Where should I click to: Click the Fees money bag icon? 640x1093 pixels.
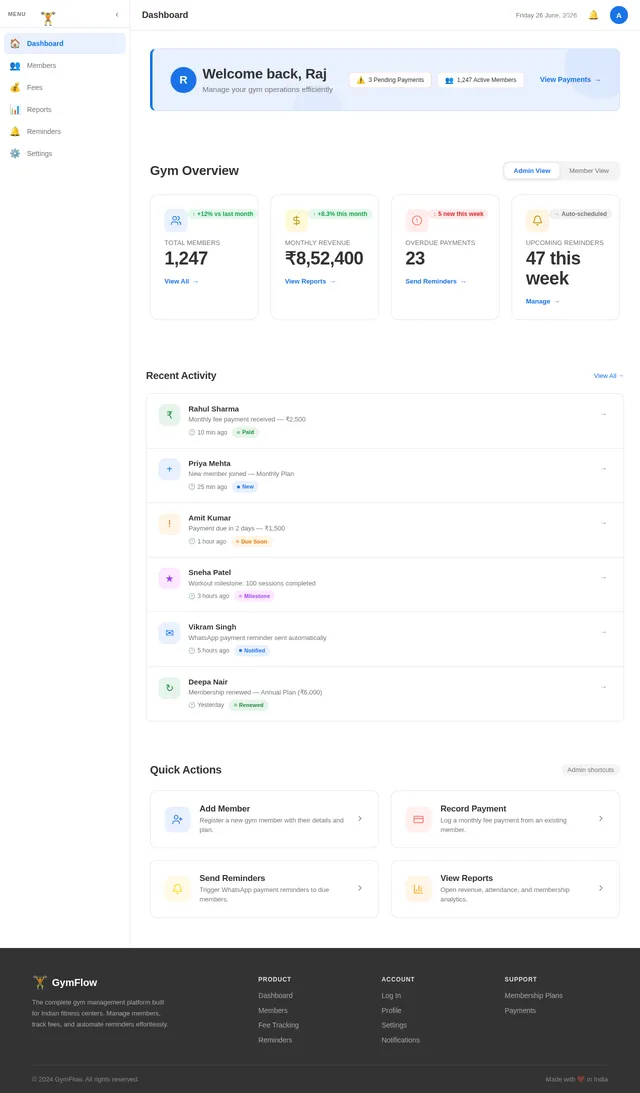point(15,87)
